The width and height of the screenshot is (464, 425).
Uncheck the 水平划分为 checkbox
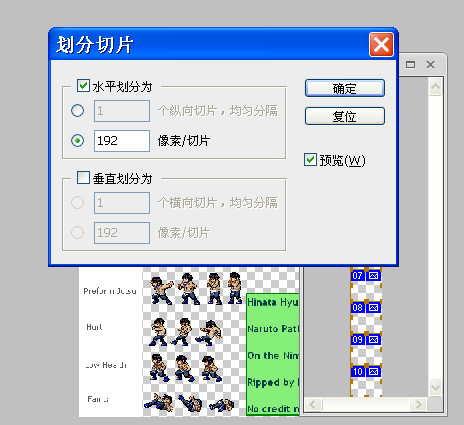tap(83, 86)
